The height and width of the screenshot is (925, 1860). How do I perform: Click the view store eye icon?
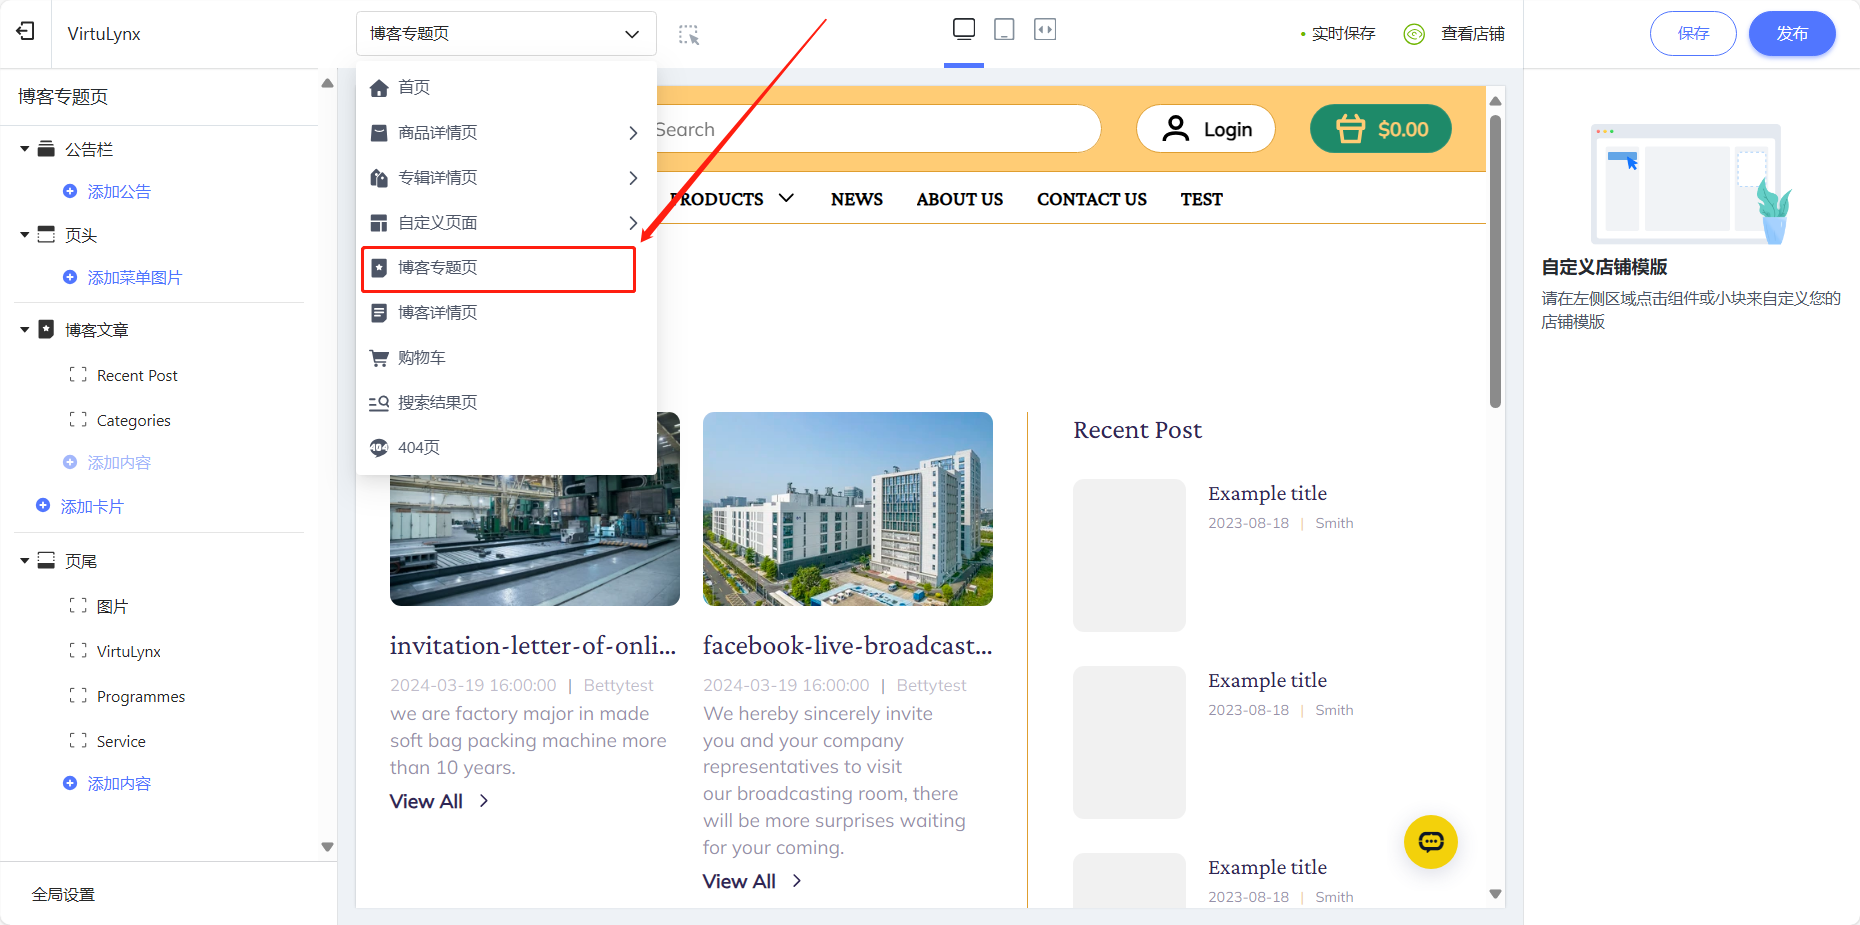(1414, 34)
